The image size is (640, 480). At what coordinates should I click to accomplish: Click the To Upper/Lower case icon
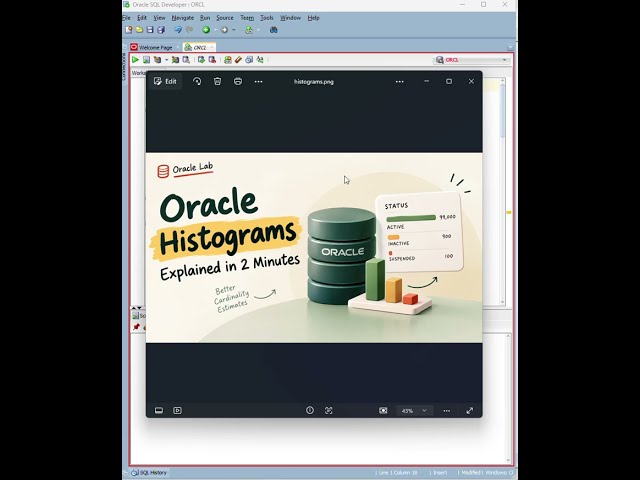click(x=260, y=60)
